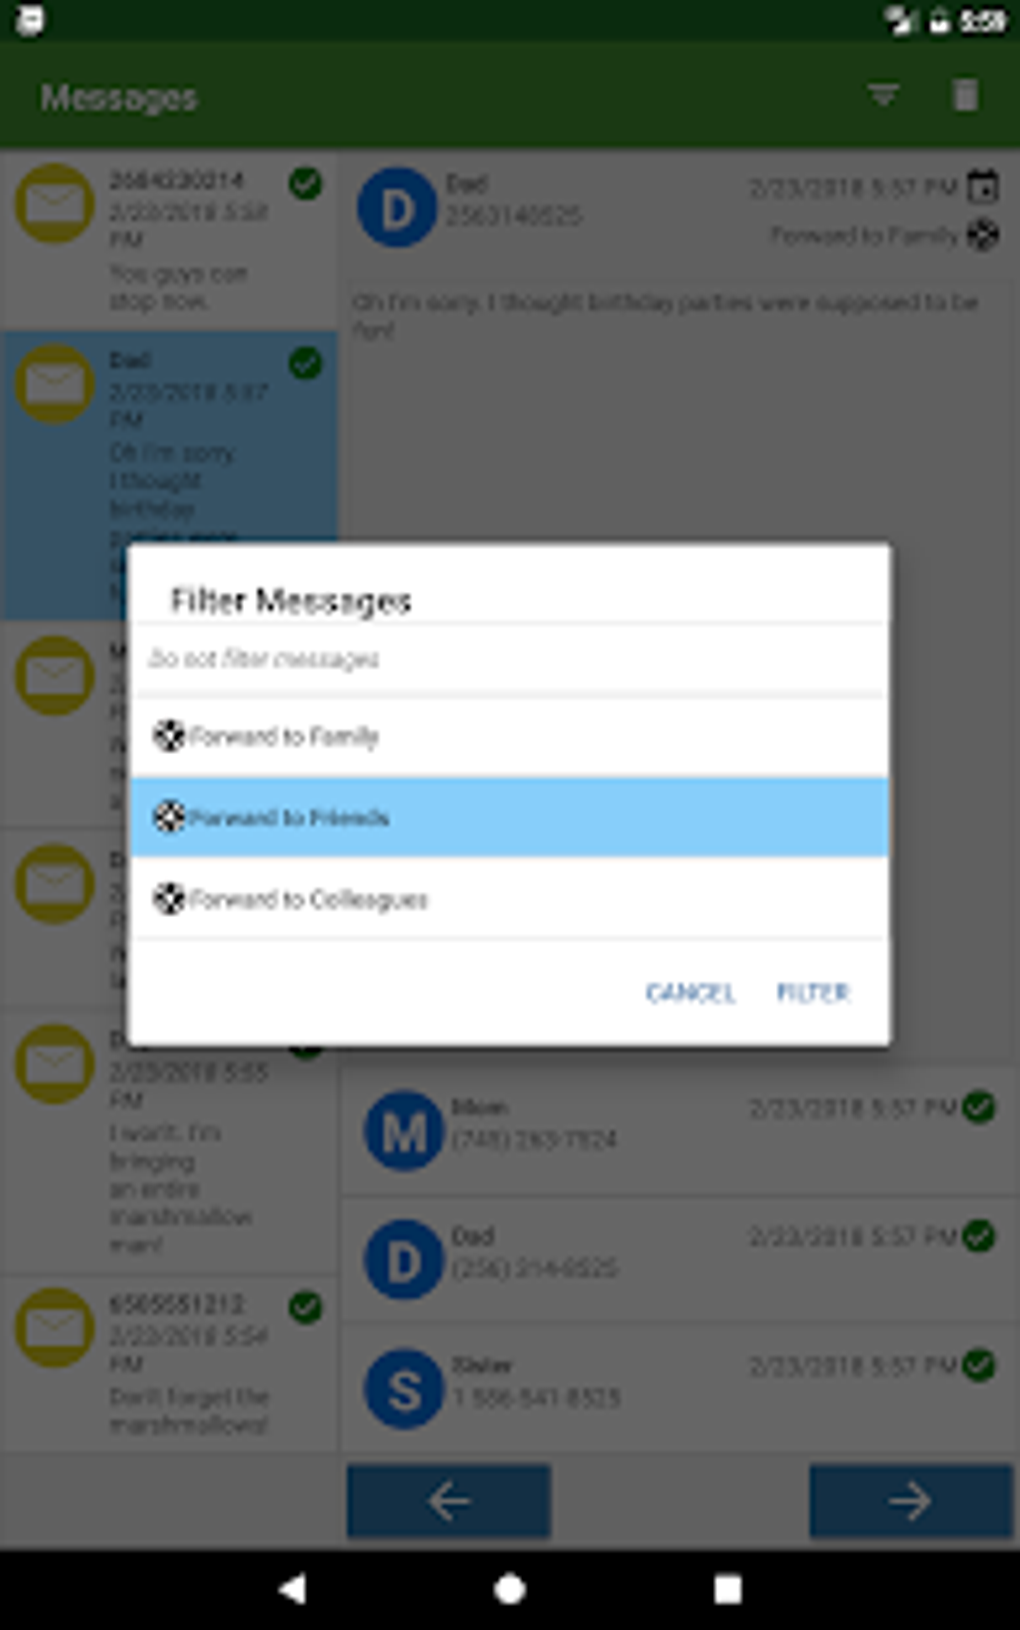Click the CANCEL button
1020x1630 pixels.
coord(690,992)
